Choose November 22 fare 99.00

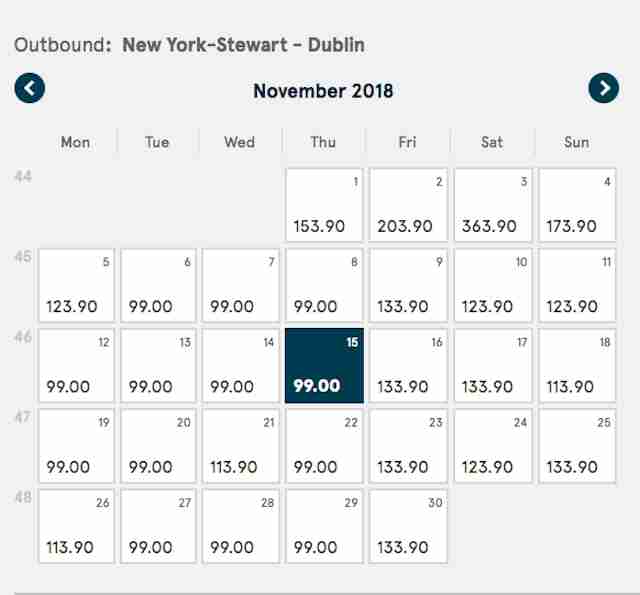(x=324, y=446)
